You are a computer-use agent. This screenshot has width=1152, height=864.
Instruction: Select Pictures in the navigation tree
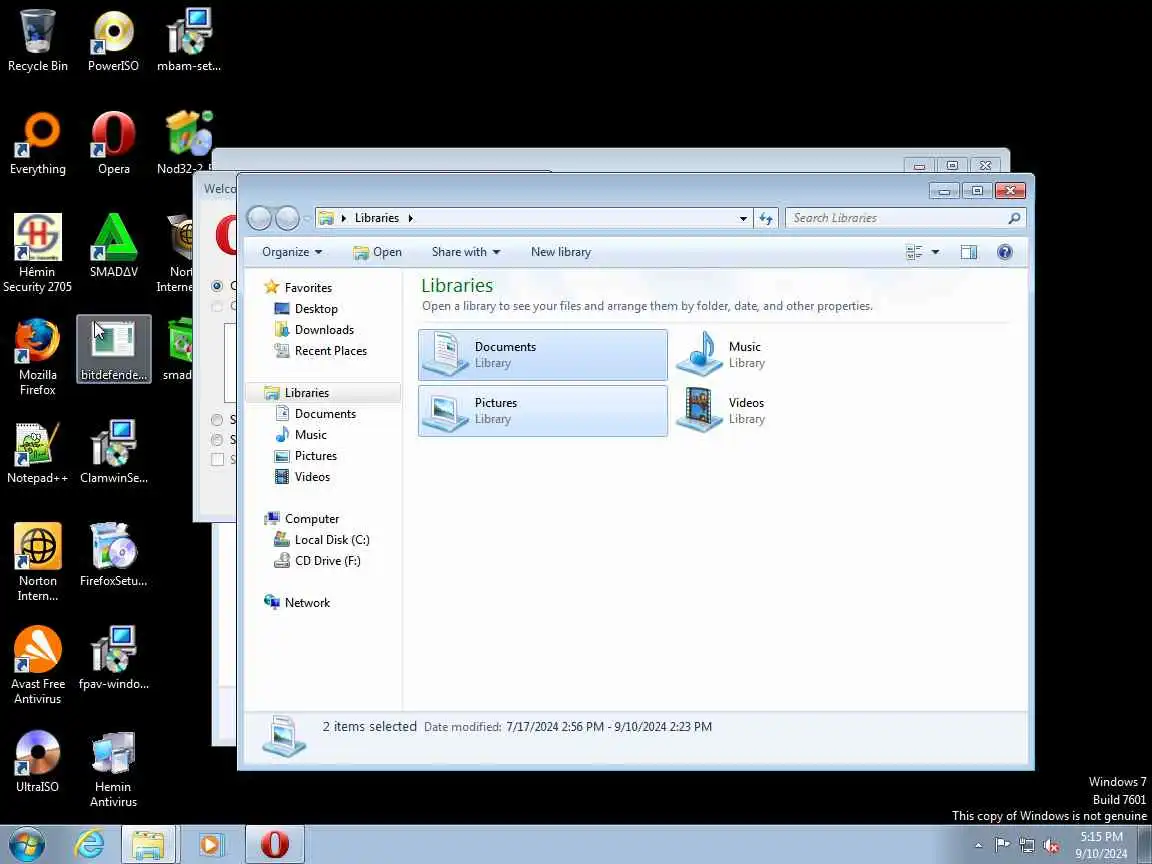point(315,456)
